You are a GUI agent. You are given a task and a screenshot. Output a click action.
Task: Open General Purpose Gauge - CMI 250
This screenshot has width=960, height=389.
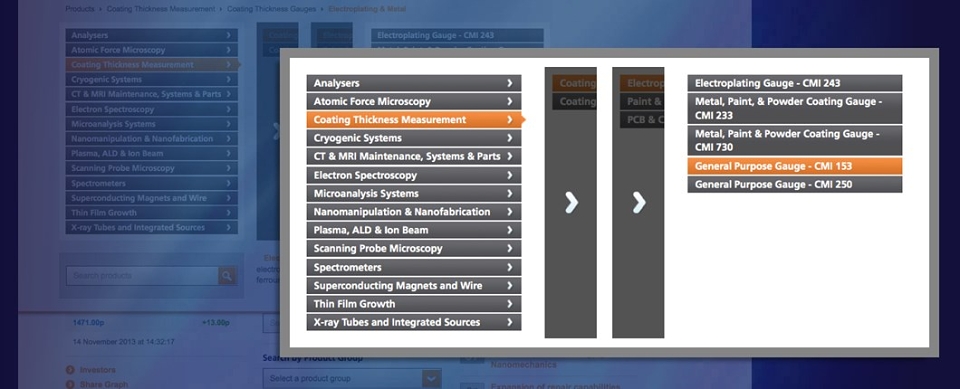pos(795,184)
